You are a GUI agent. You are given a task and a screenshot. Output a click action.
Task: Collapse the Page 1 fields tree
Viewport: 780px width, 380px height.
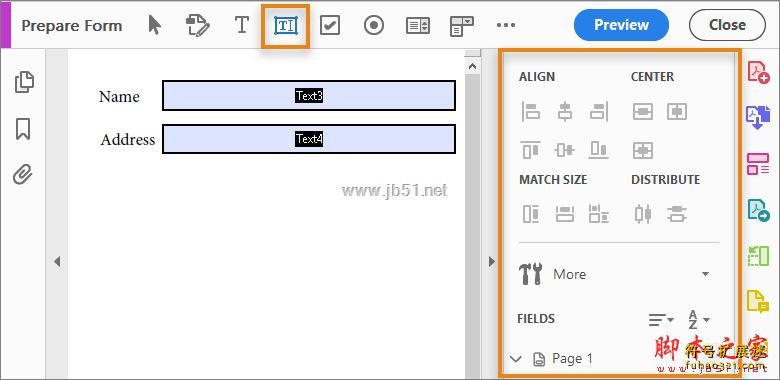point(516,359)
